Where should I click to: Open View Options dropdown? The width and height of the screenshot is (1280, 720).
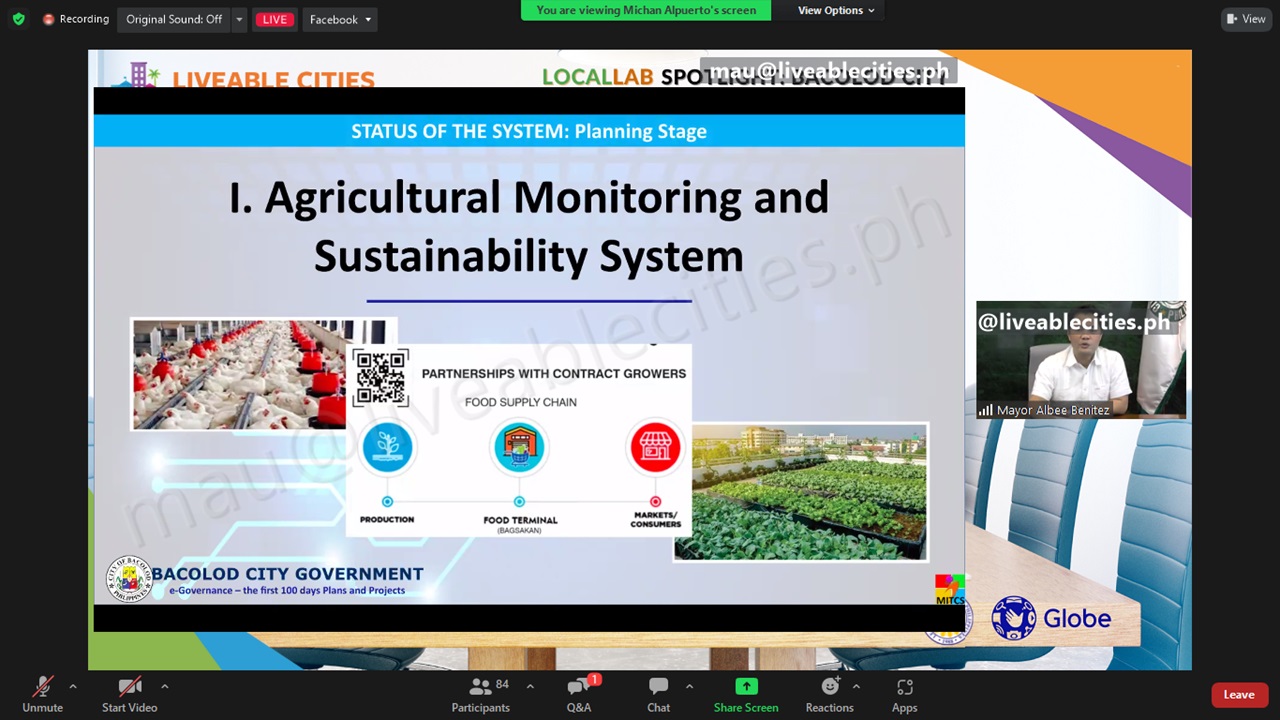point(836,10)
